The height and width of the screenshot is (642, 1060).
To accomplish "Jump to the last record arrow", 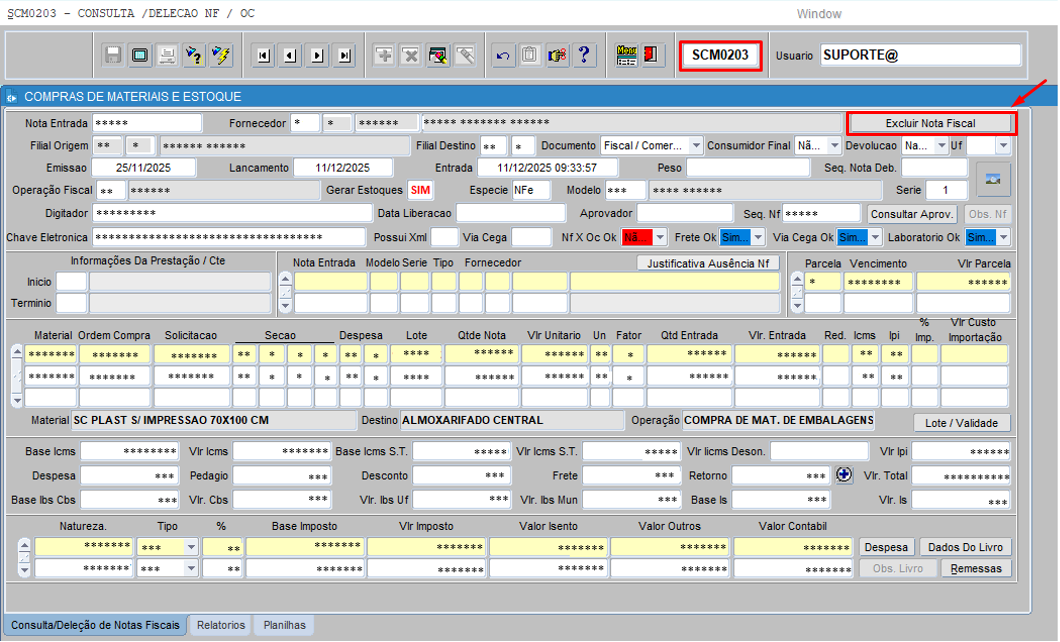I will (344, 56).
